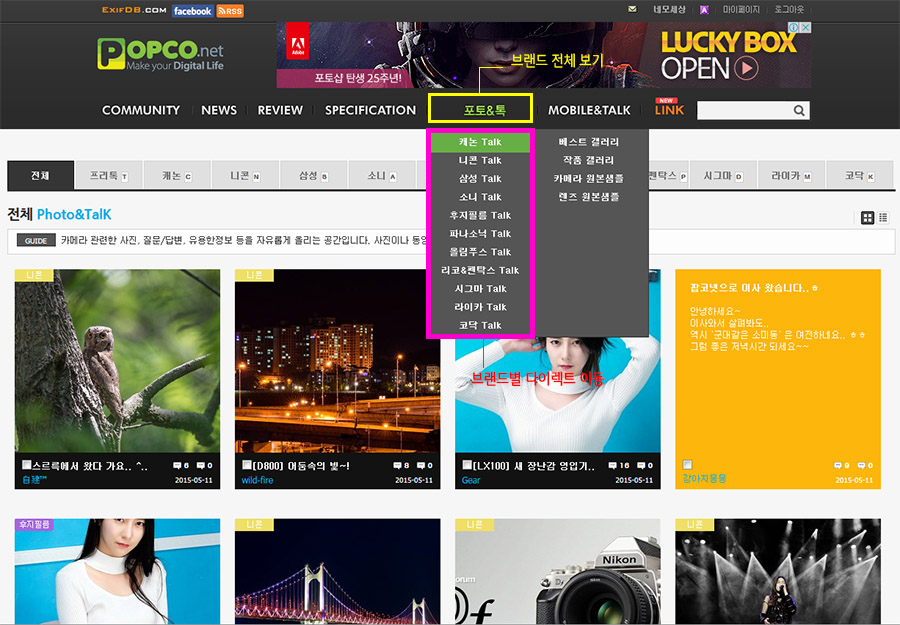Image resolution: width=900 pixels, height=625 pixels.
Task: Select 코닥 Talk in dropdown
Action: pos(480,326)
